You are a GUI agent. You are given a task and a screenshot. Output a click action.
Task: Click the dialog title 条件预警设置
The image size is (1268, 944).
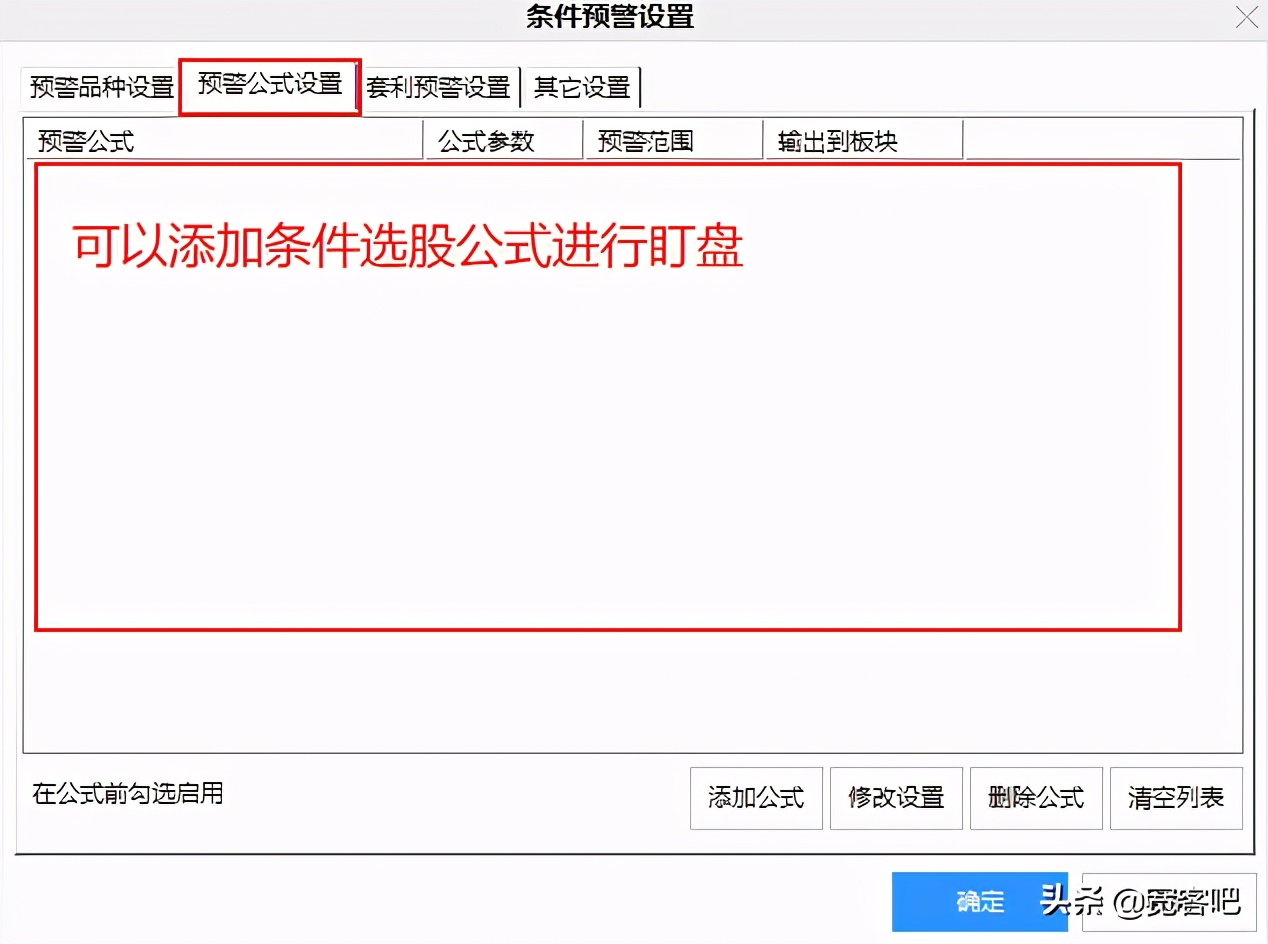coord(610,18)
